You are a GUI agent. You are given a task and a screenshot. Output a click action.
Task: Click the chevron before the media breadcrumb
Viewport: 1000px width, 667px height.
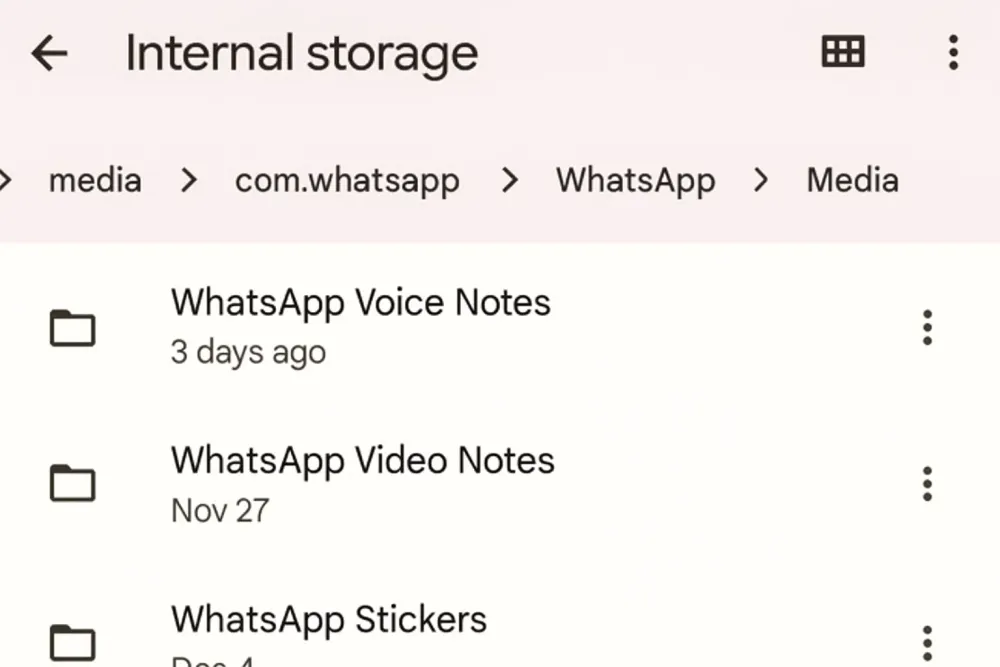point(8,181)
